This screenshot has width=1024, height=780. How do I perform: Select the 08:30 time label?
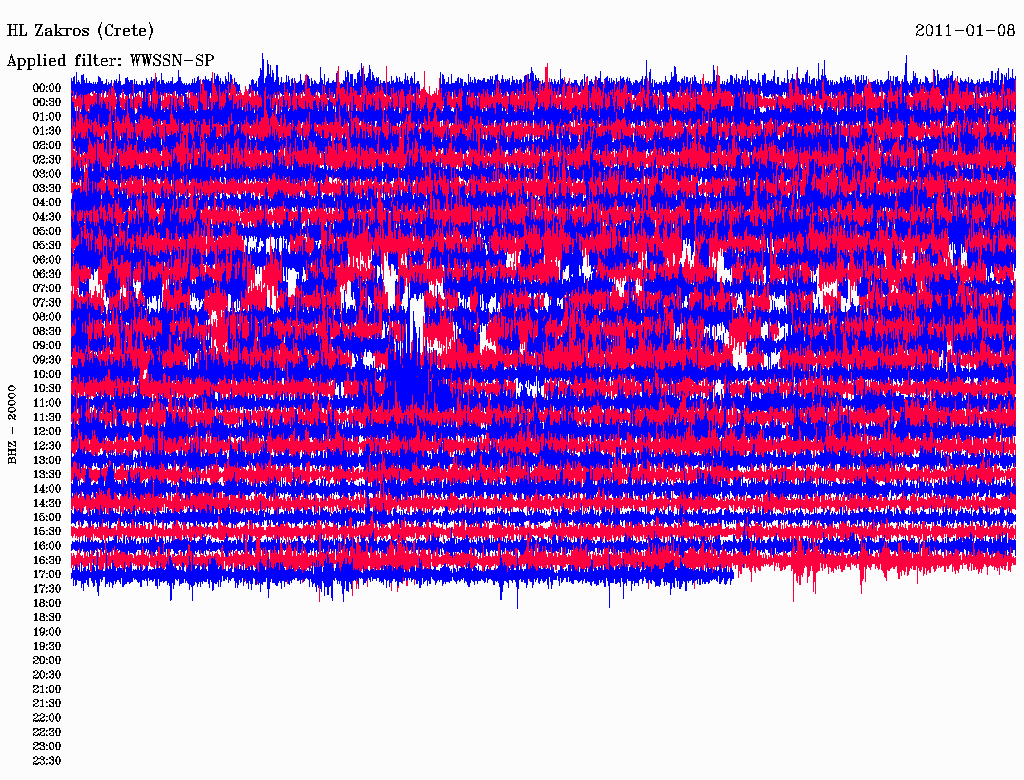pos(47,331)
